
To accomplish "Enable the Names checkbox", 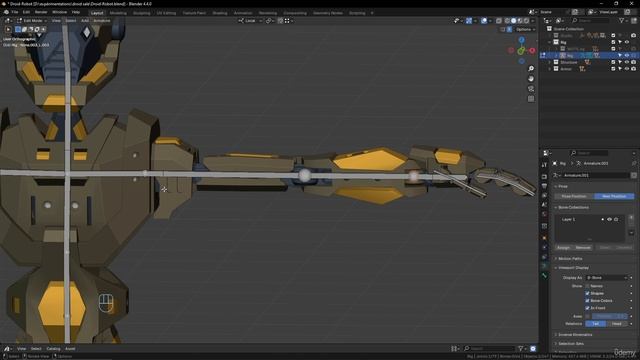I will coord(587,286).
